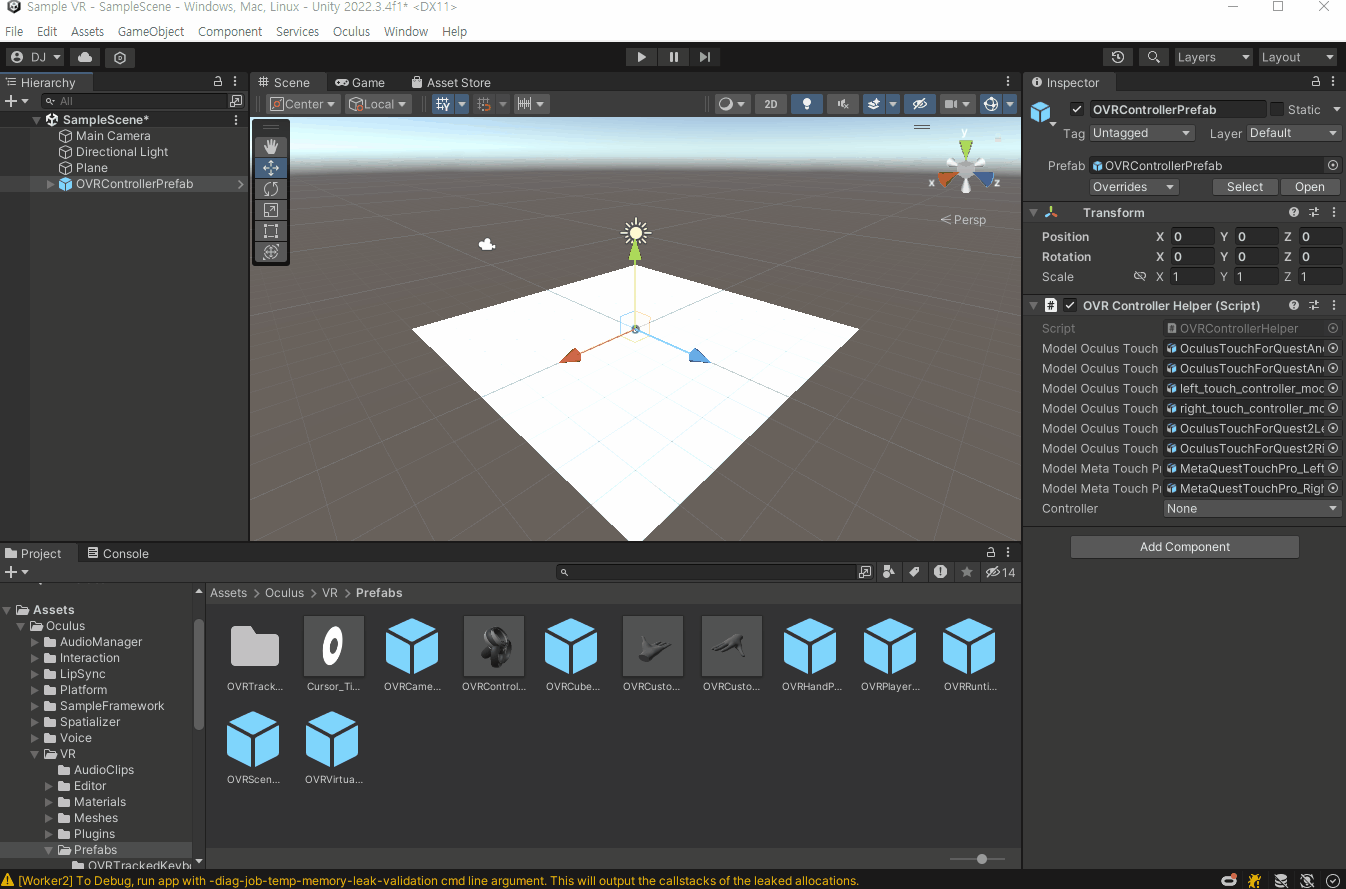Open the Tag Untagged dropdown

pos(1142,133)
